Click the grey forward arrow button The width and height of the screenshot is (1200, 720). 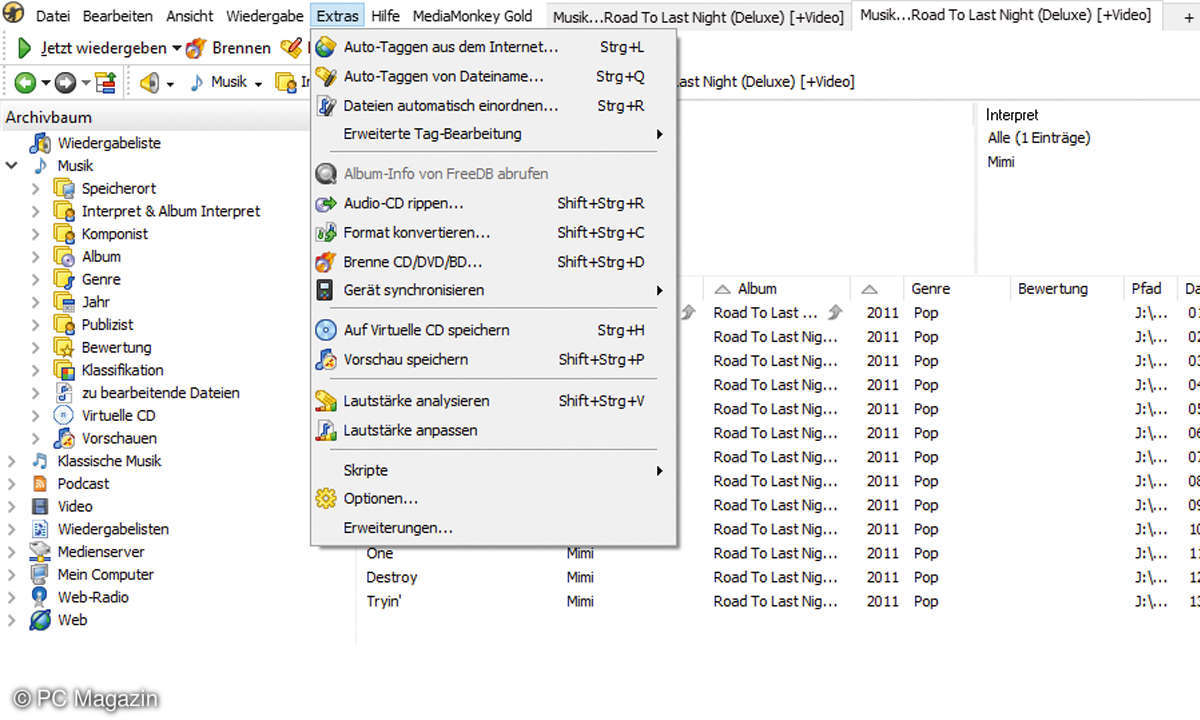coord(65,83)
